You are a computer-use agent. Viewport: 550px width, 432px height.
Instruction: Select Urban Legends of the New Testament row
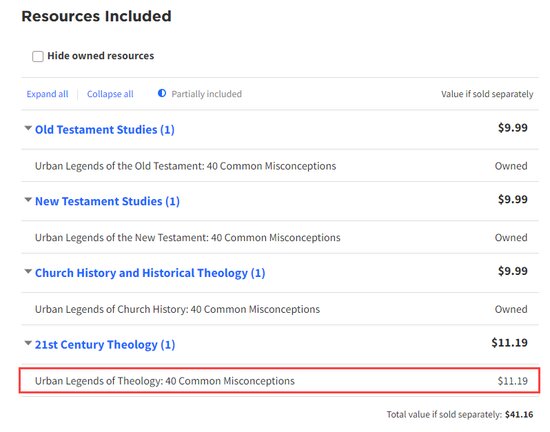tap(280, 237)
